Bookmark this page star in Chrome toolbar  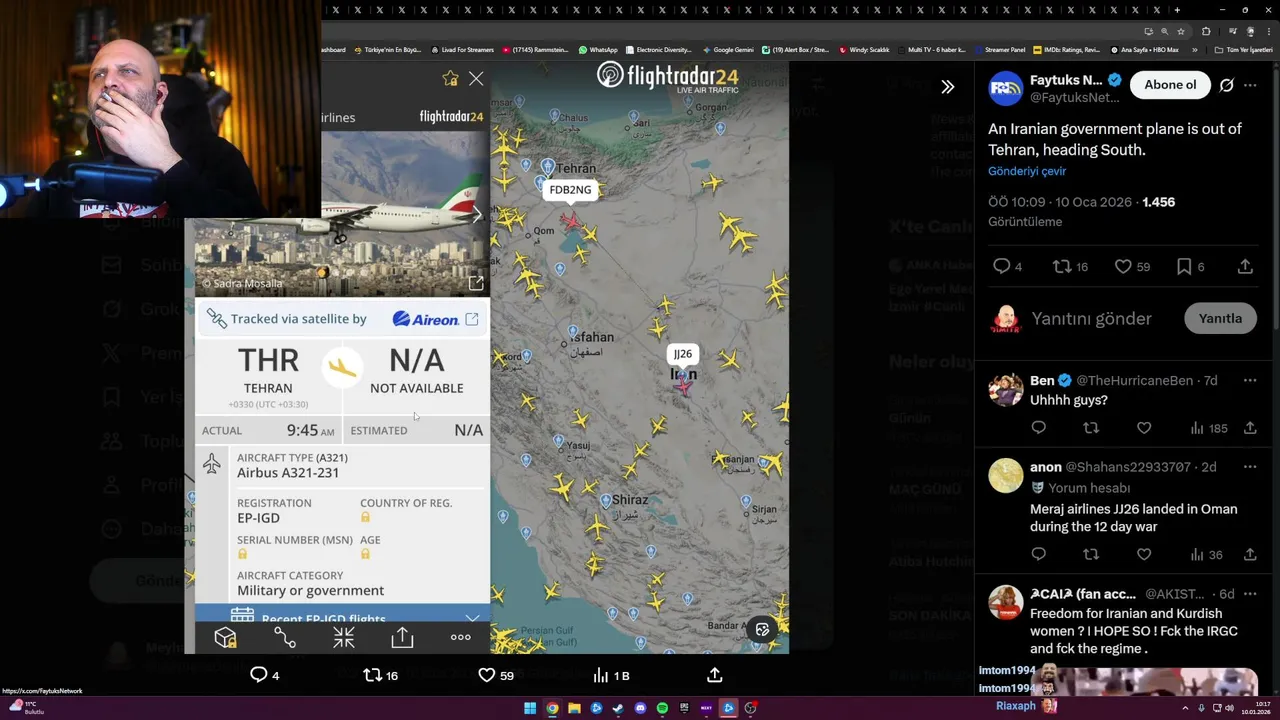point(1181,31)
